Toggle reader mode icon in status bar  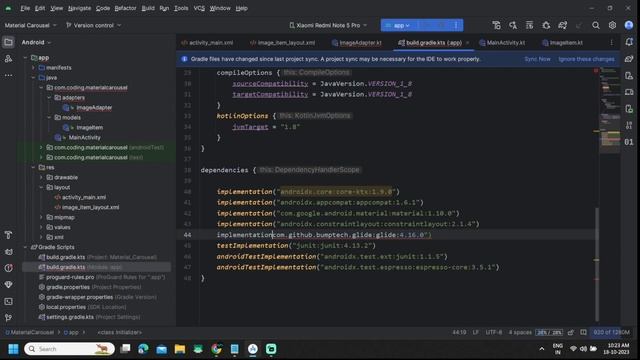(583, 332)
